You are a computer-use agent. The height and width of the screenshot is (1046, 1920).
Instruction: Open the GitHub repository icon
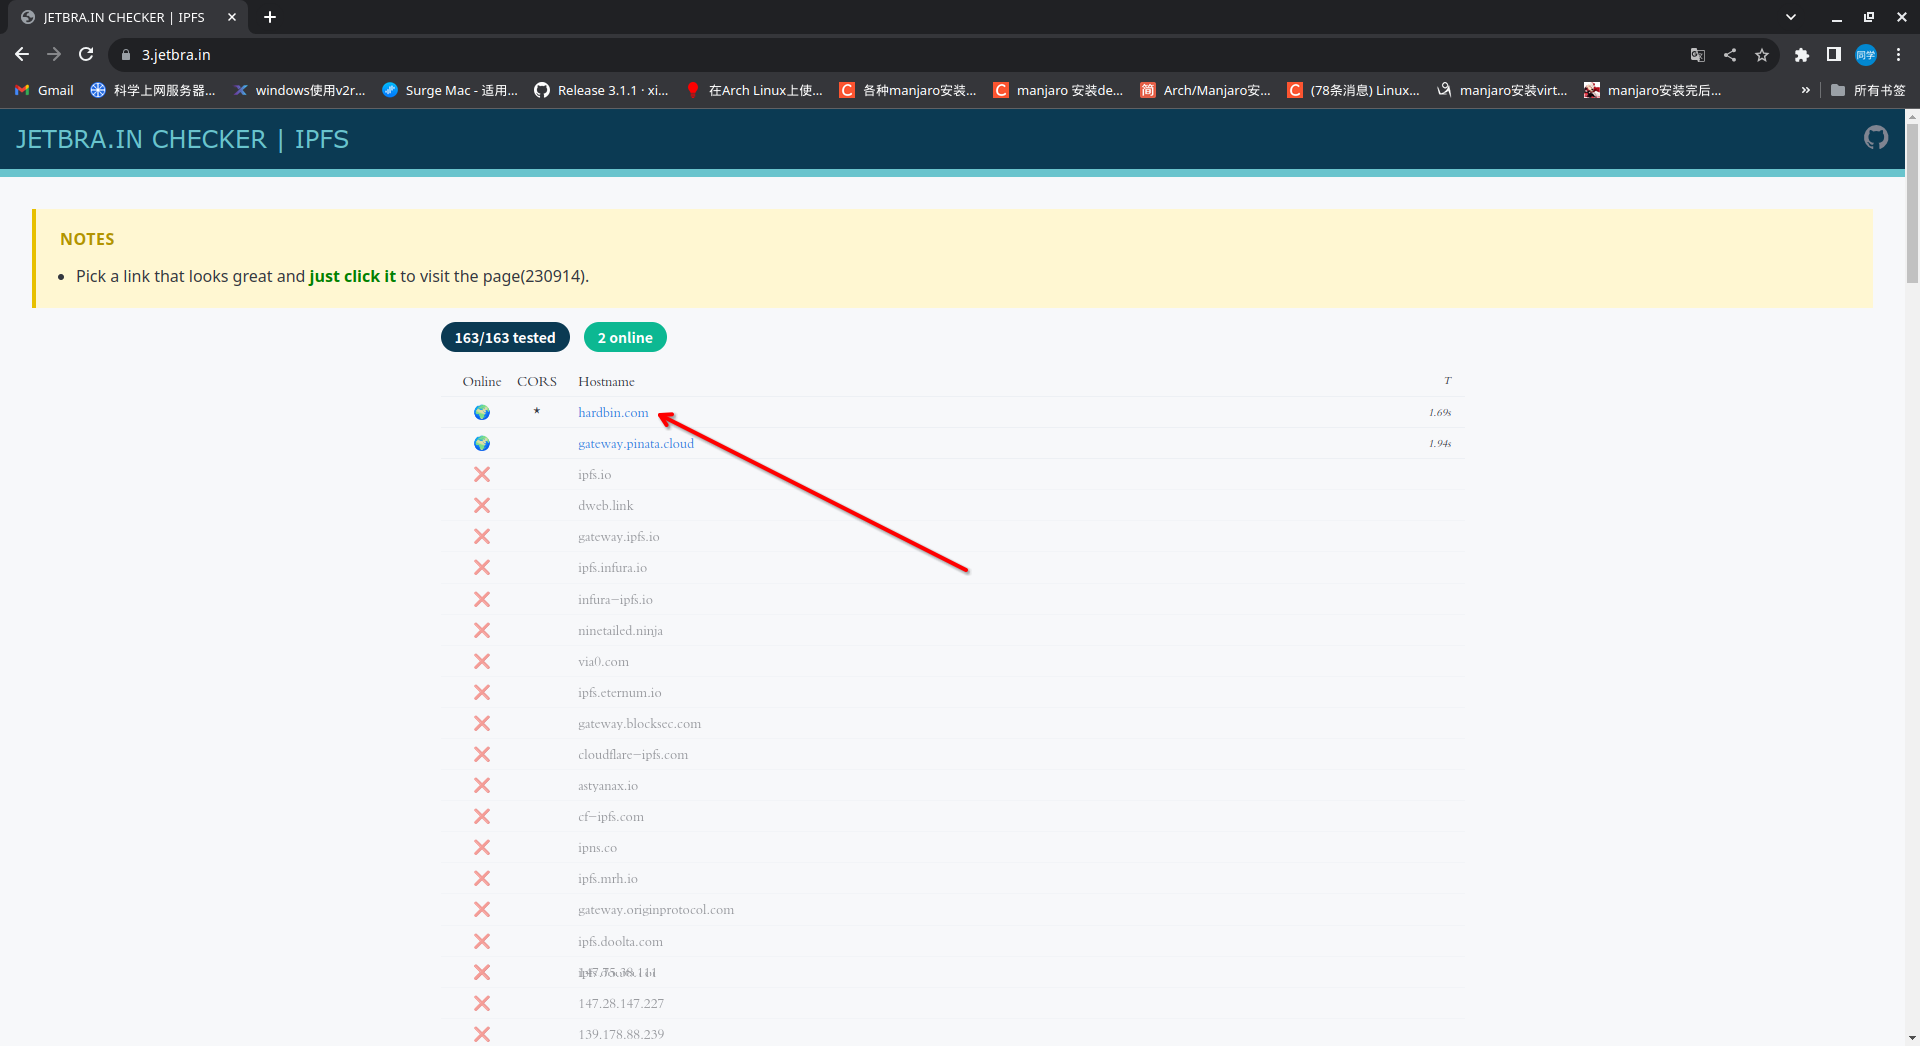1876,138
